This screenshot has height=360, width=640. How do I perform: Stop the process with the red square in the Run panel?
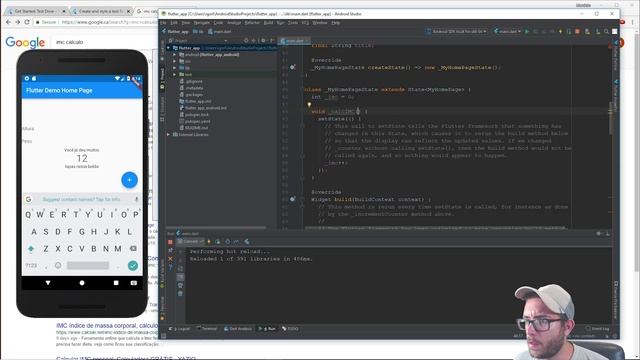tap(170, 242)
